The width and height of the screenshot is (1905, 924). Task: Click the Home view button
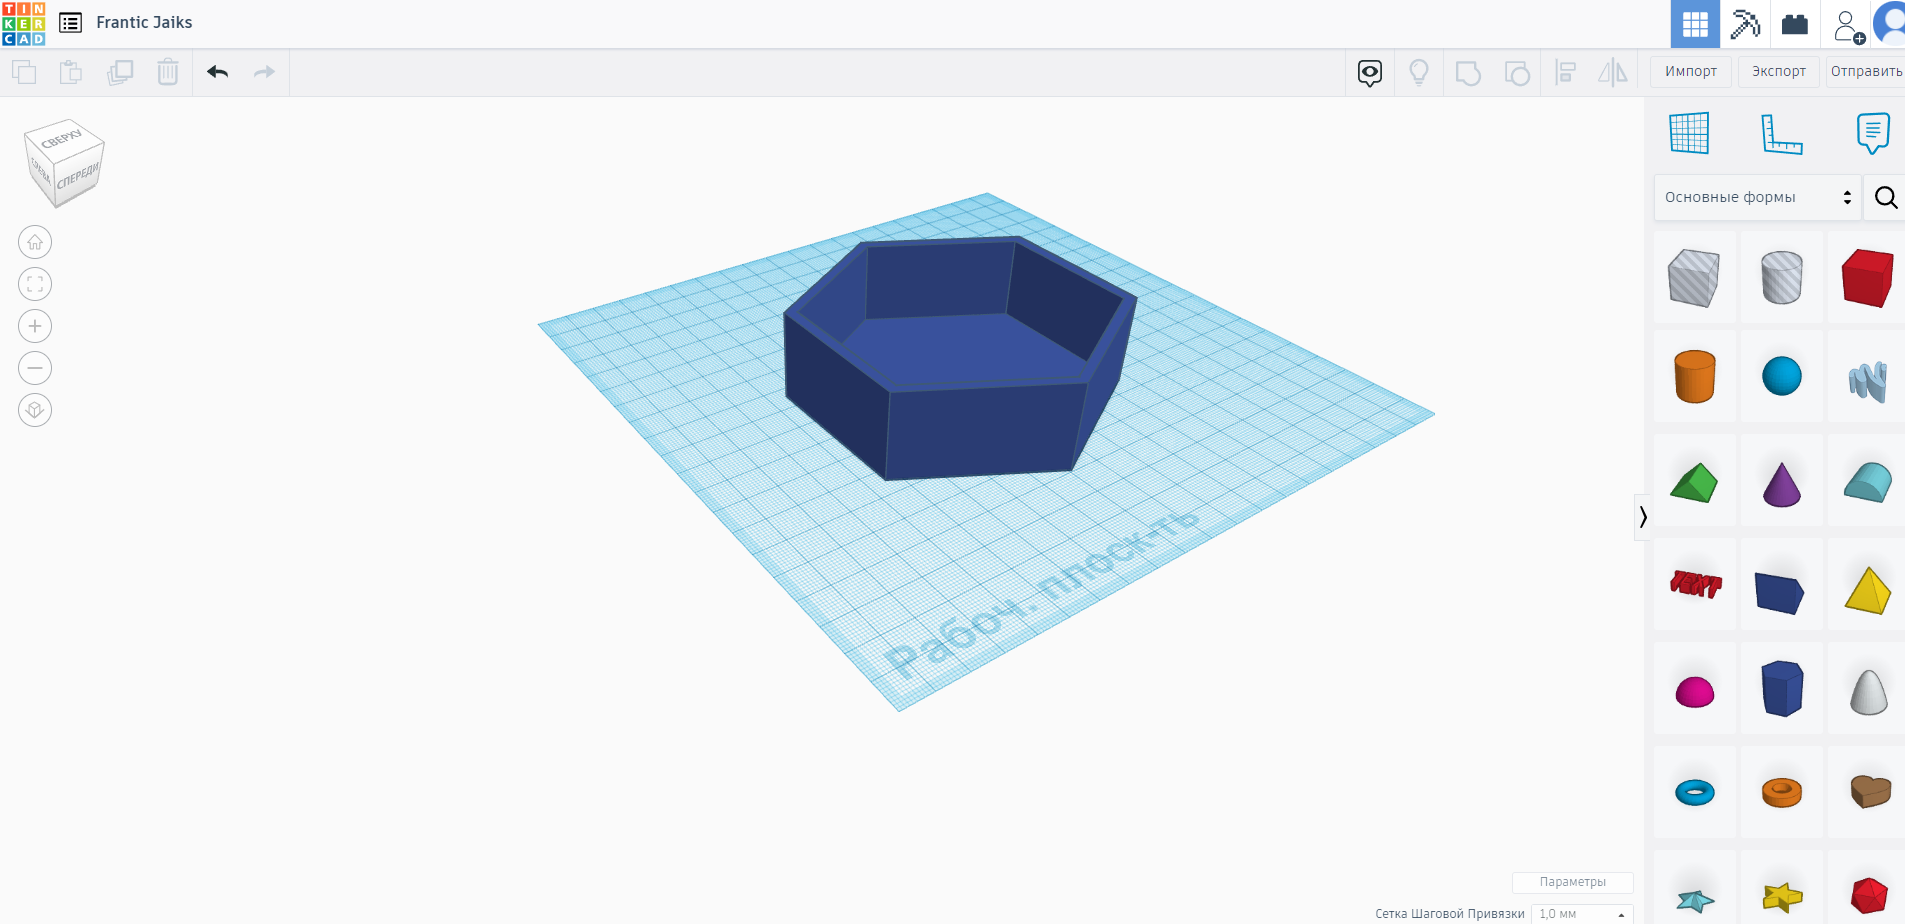[35, 242]
